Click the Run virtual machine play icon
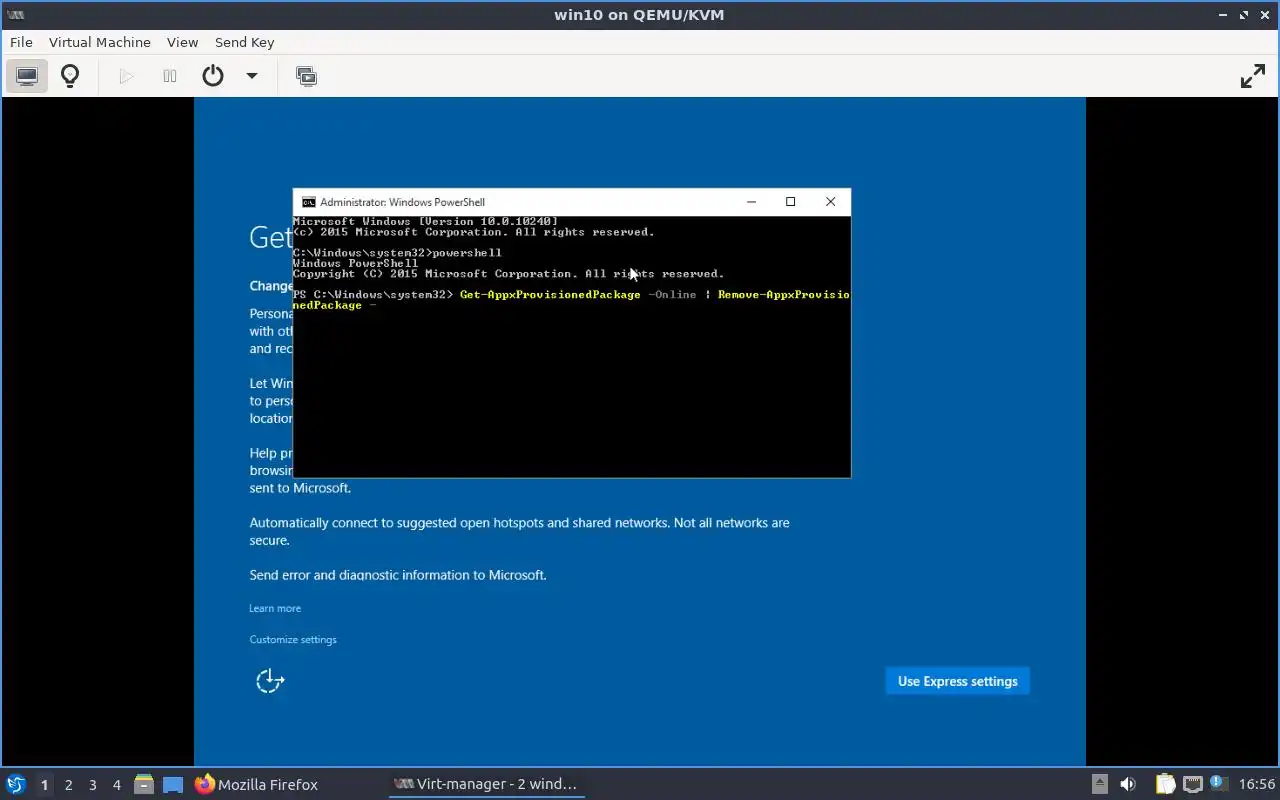This screenshot has width=1280, height=800. [126, 76]
